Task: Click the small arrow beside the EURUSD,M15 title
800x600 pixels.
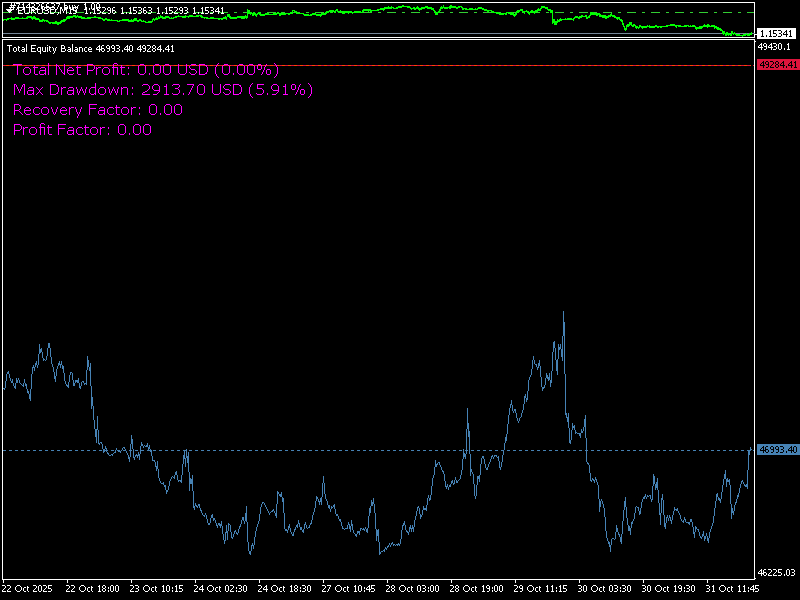Action: click(10, 11)
